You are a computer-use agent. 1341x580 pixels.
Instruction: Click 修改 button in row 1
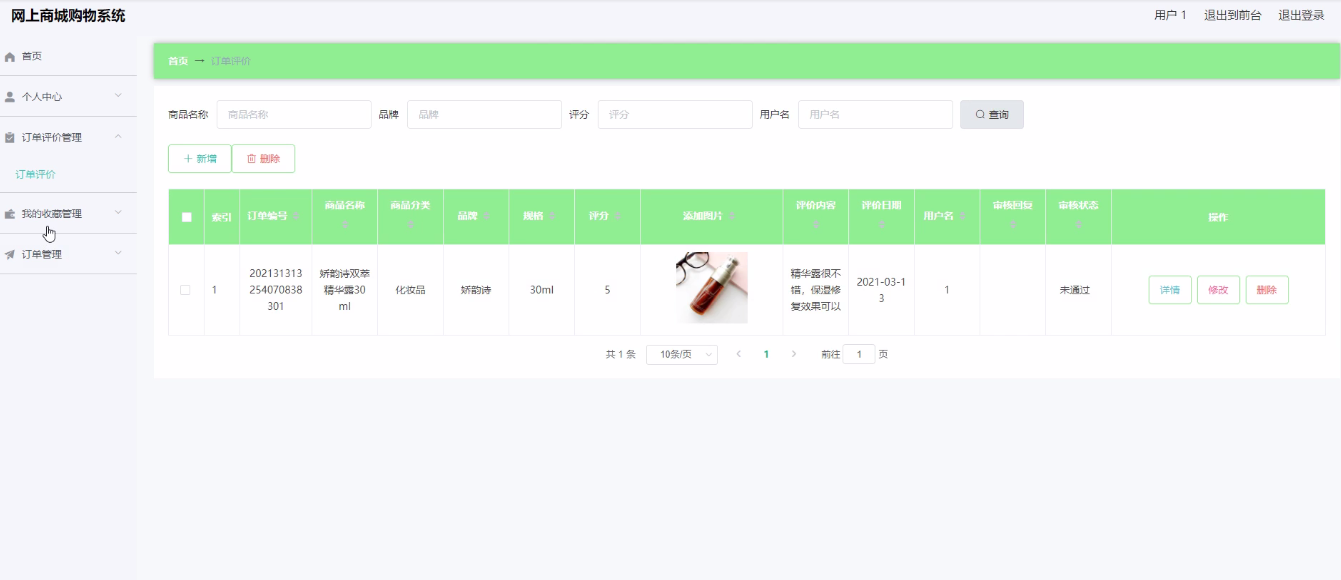[x=1218, y=290]
